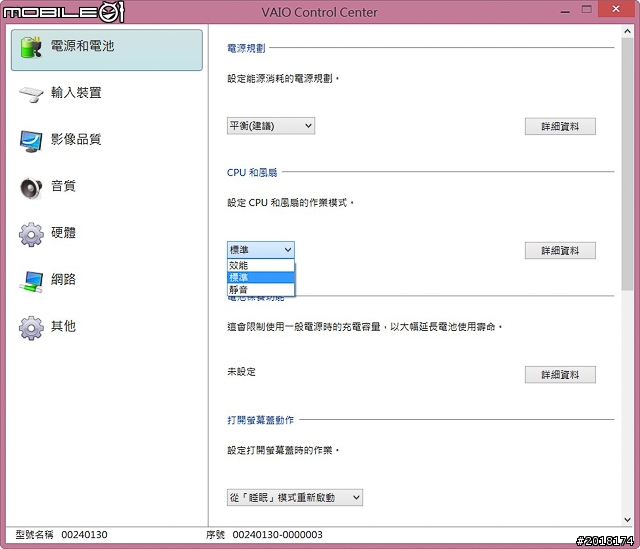The width and height of the screenshot is (640, 549).
Task: Click the 網路 network computer icon
Action: 31,281
